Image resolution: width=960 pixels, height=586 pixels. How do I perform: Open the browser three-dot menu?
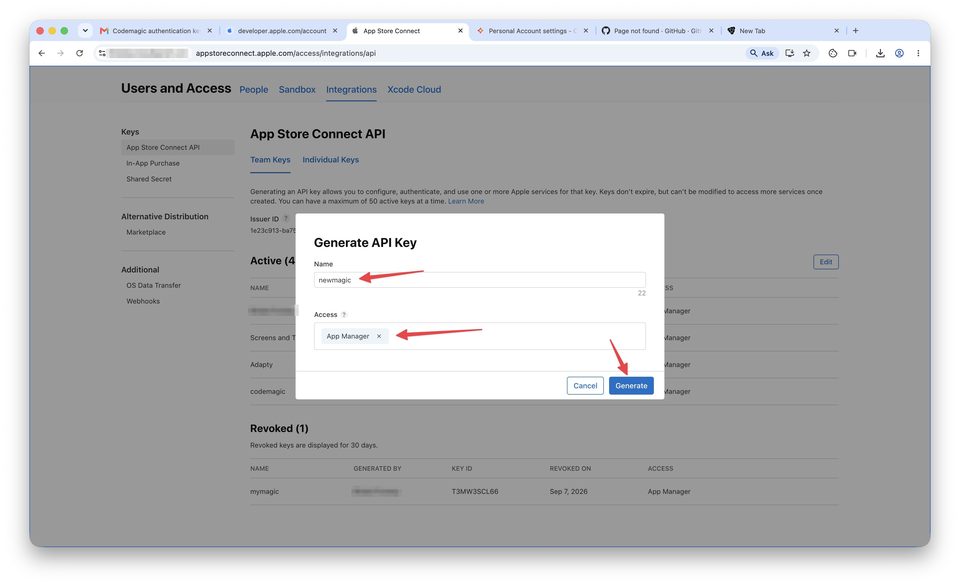coord(918,53)
